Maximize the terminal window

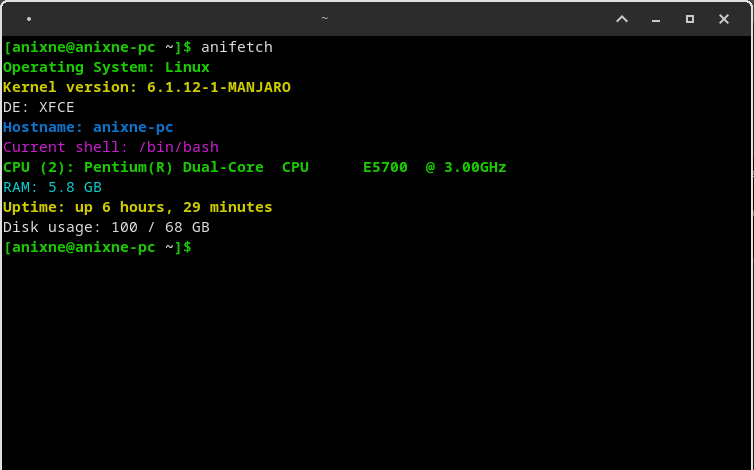(690, 19)
